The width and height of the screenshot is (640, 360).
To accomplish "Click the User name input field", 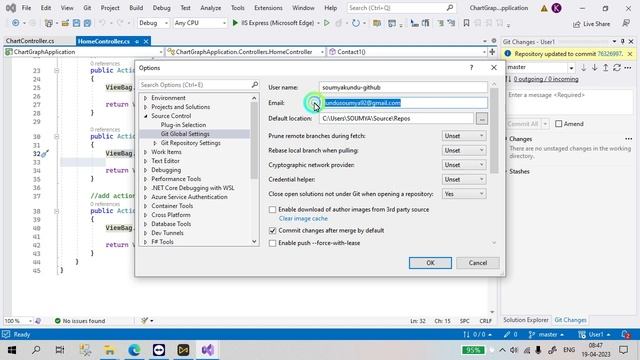I will (403, 87).
